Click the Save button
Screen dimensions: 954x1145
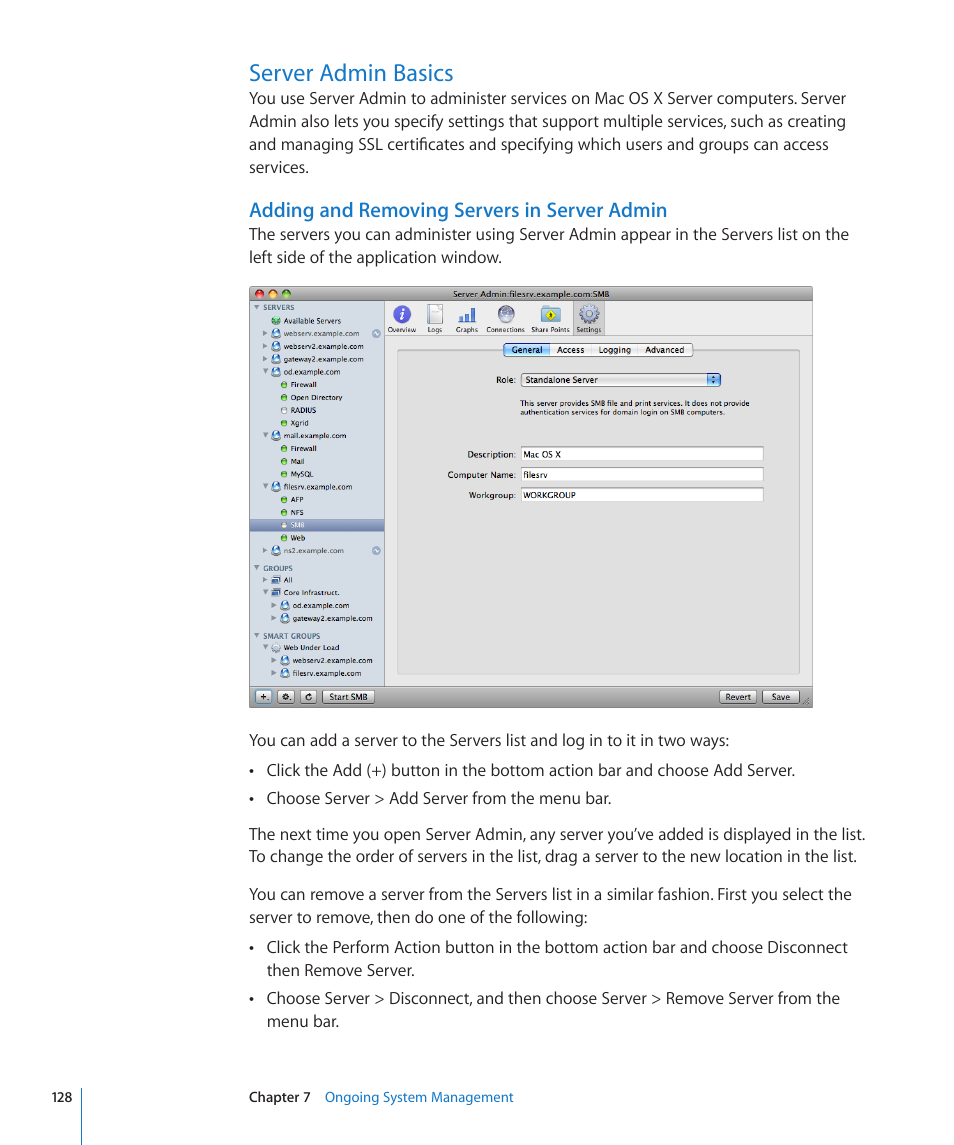coord(781,697)
